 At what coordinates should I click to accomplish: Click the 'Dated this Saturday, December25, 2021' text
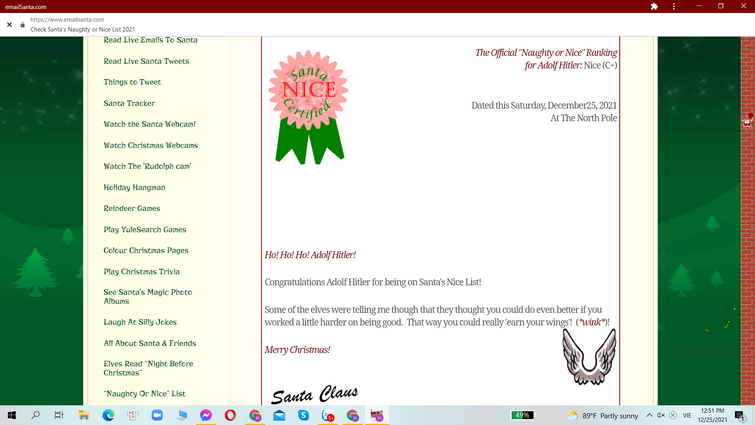[544, 105]
